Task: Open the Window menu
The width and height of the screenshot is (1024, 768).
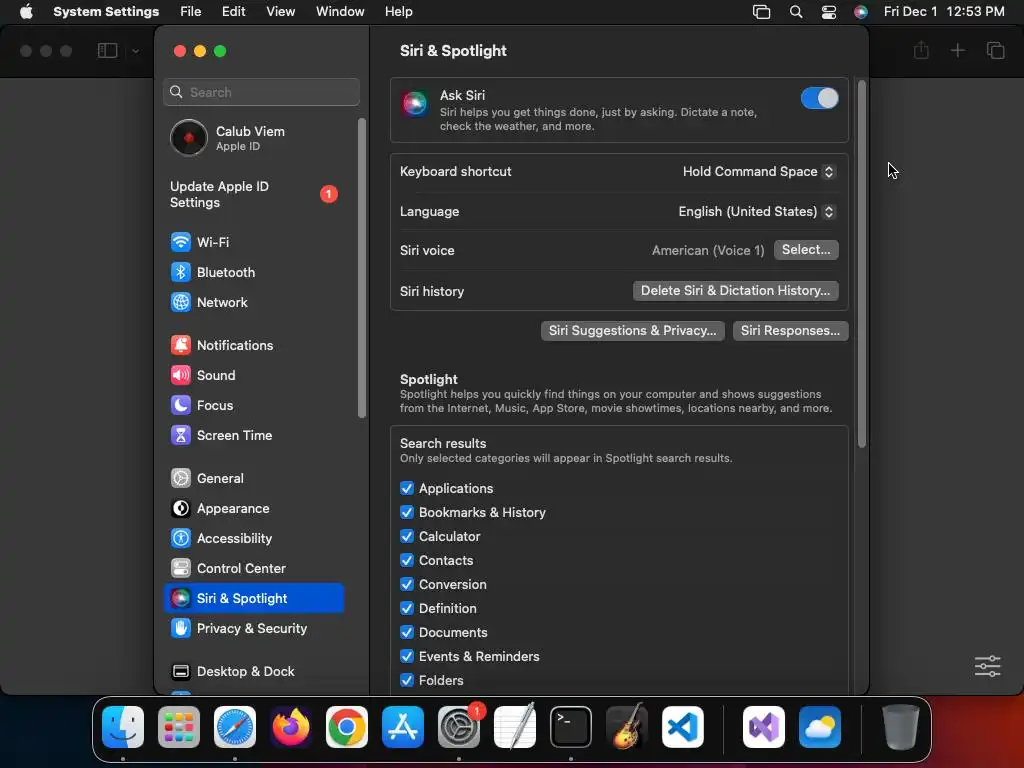Action: [340, 12]
